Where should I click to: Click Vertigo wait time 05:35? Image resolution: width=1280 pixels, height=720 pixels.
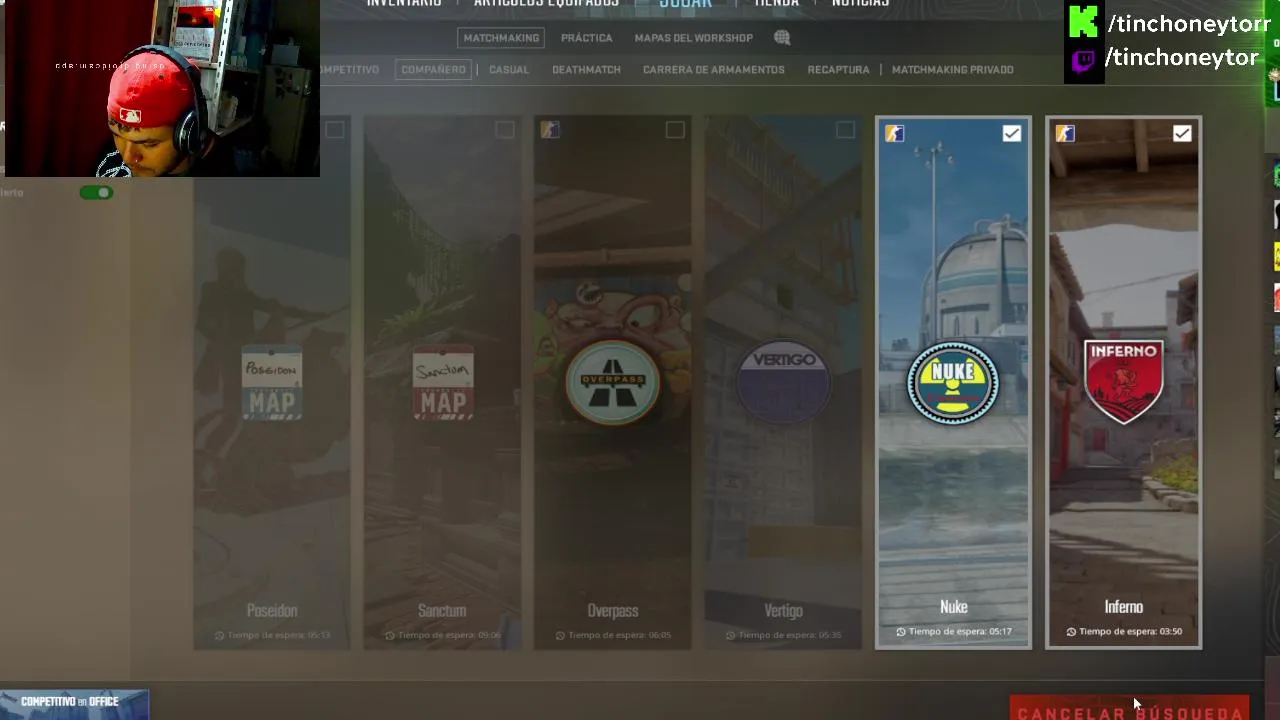click(783, 635)
